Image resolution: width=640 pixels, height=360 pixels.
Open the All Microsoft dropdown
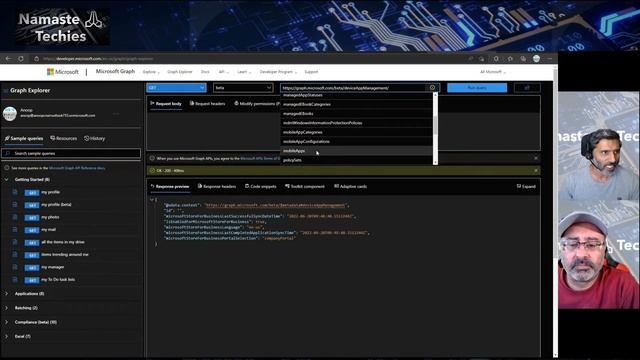[x=493, y=72]
